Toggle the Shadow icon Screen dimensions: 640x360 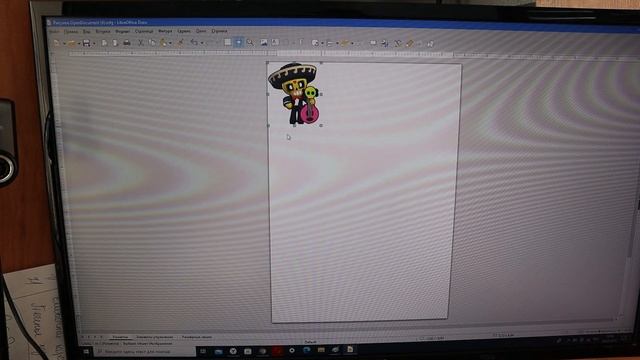373,43
